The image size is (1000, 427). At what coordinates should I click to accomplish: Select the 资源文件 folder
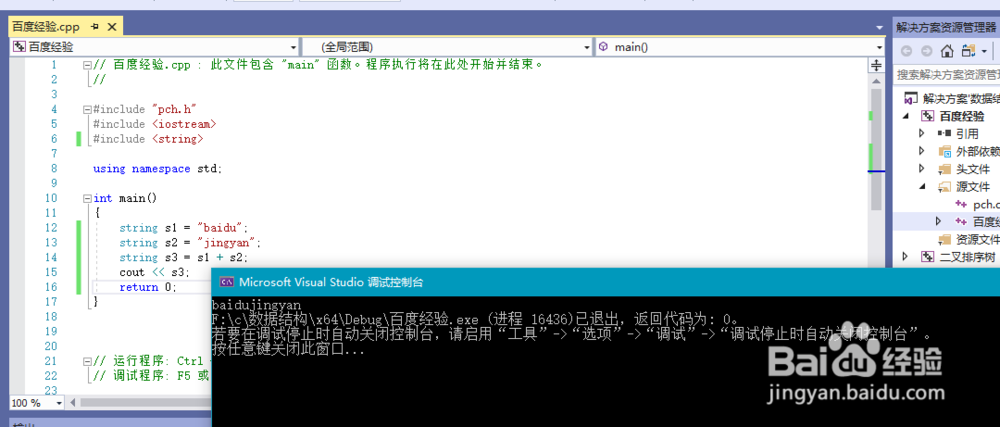[x=978, y=240]
